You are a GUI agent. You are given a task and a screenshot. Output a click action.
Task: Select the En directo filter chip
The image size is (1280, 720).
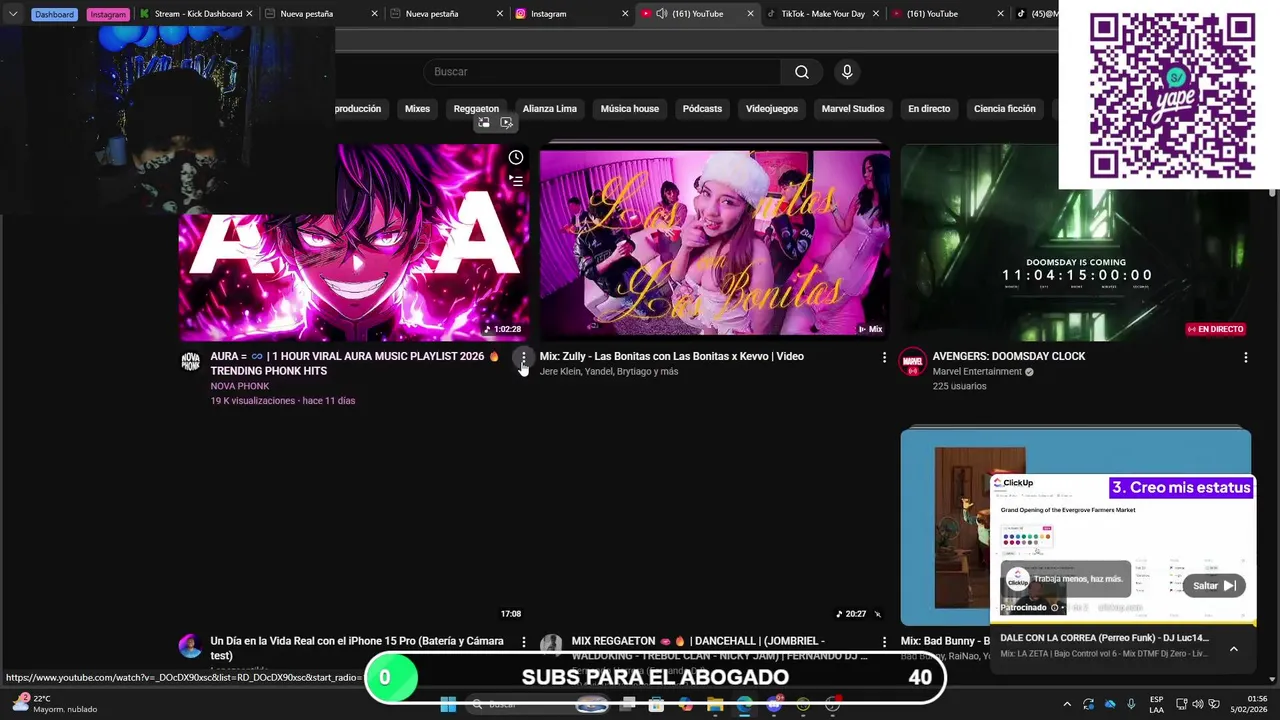[929, 109]
